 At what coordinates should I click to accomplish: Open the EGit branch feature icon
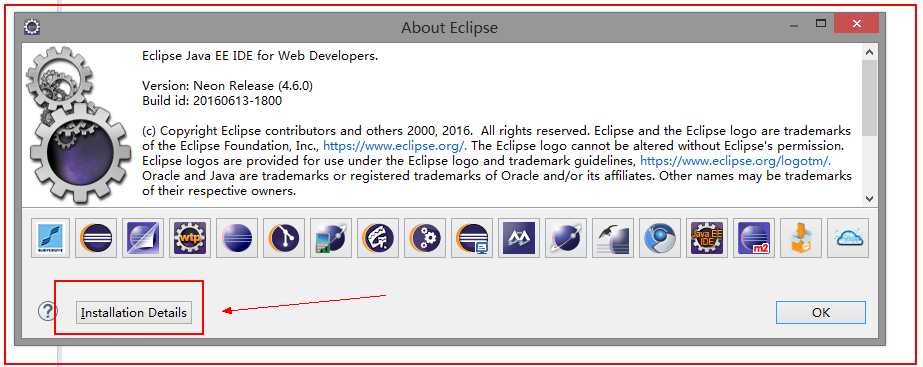pos(284,238)
